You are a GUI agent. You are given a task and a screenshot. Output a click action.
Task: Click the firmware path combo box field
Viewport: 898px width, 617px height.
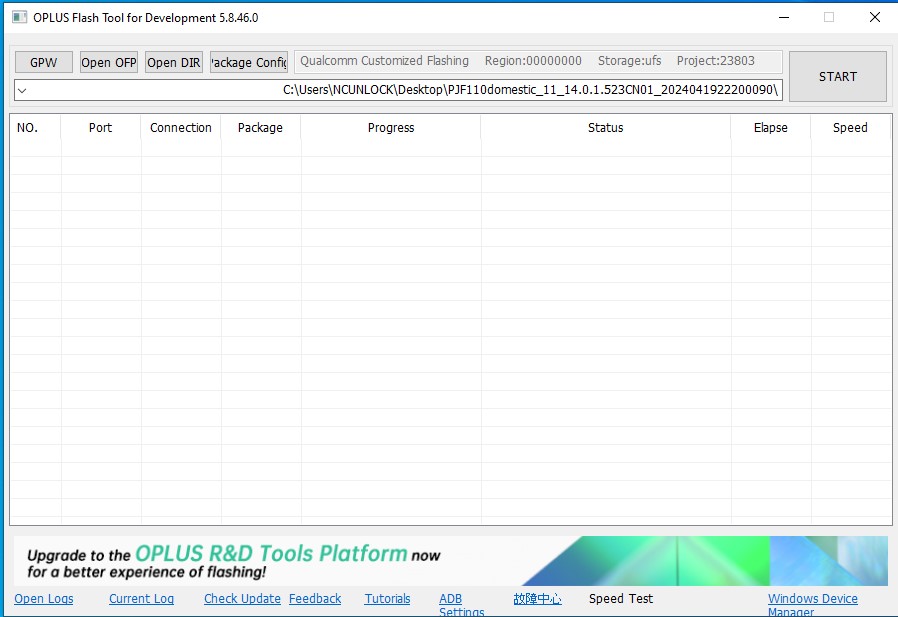coord(400,91)
